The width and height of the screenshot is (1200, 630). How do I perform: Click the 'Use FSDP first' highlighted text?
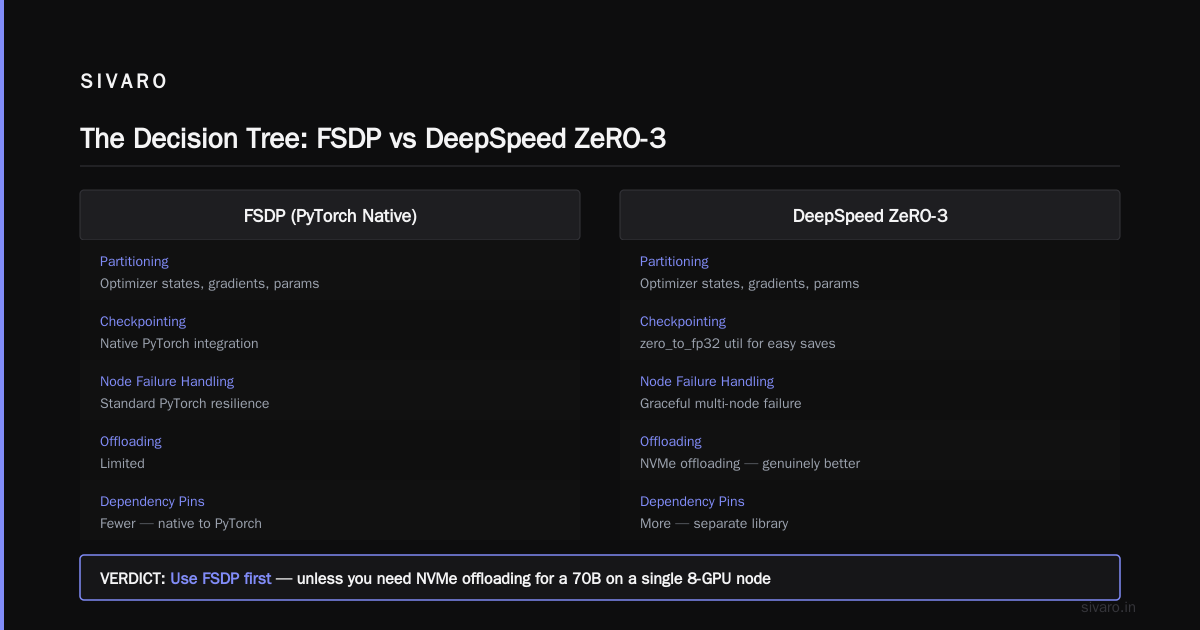point(221,578)
